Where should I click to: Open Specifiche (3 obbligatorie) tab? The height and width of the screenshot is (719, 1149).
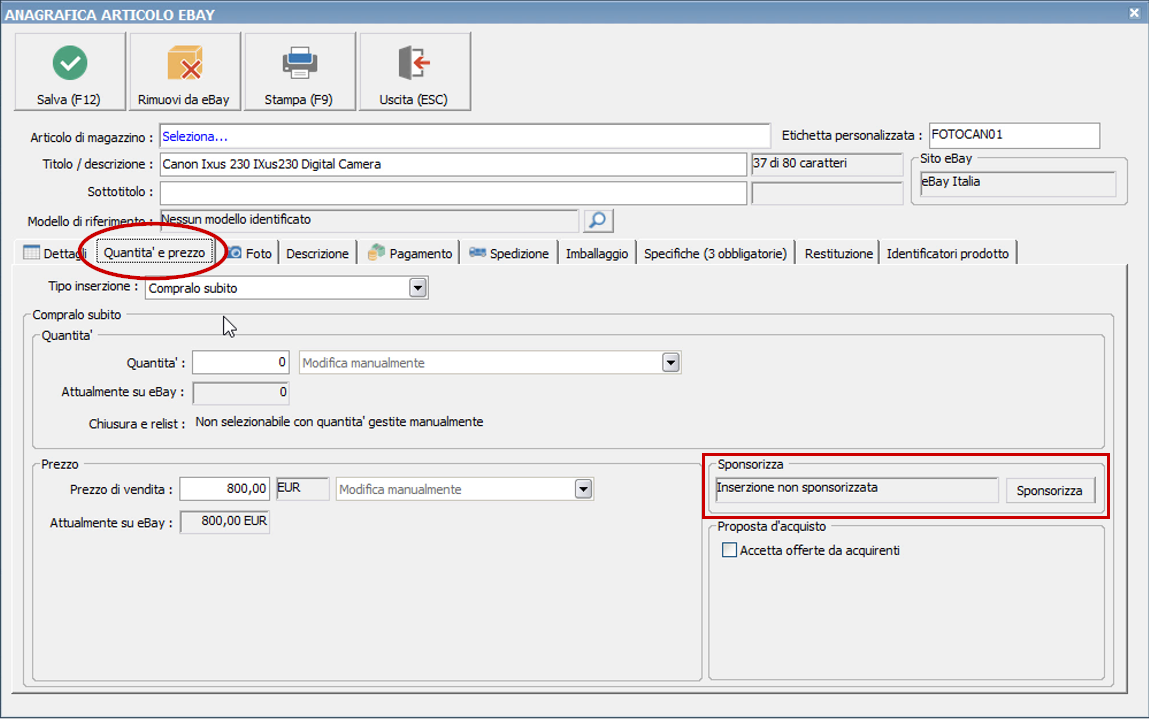coord(715,253)
